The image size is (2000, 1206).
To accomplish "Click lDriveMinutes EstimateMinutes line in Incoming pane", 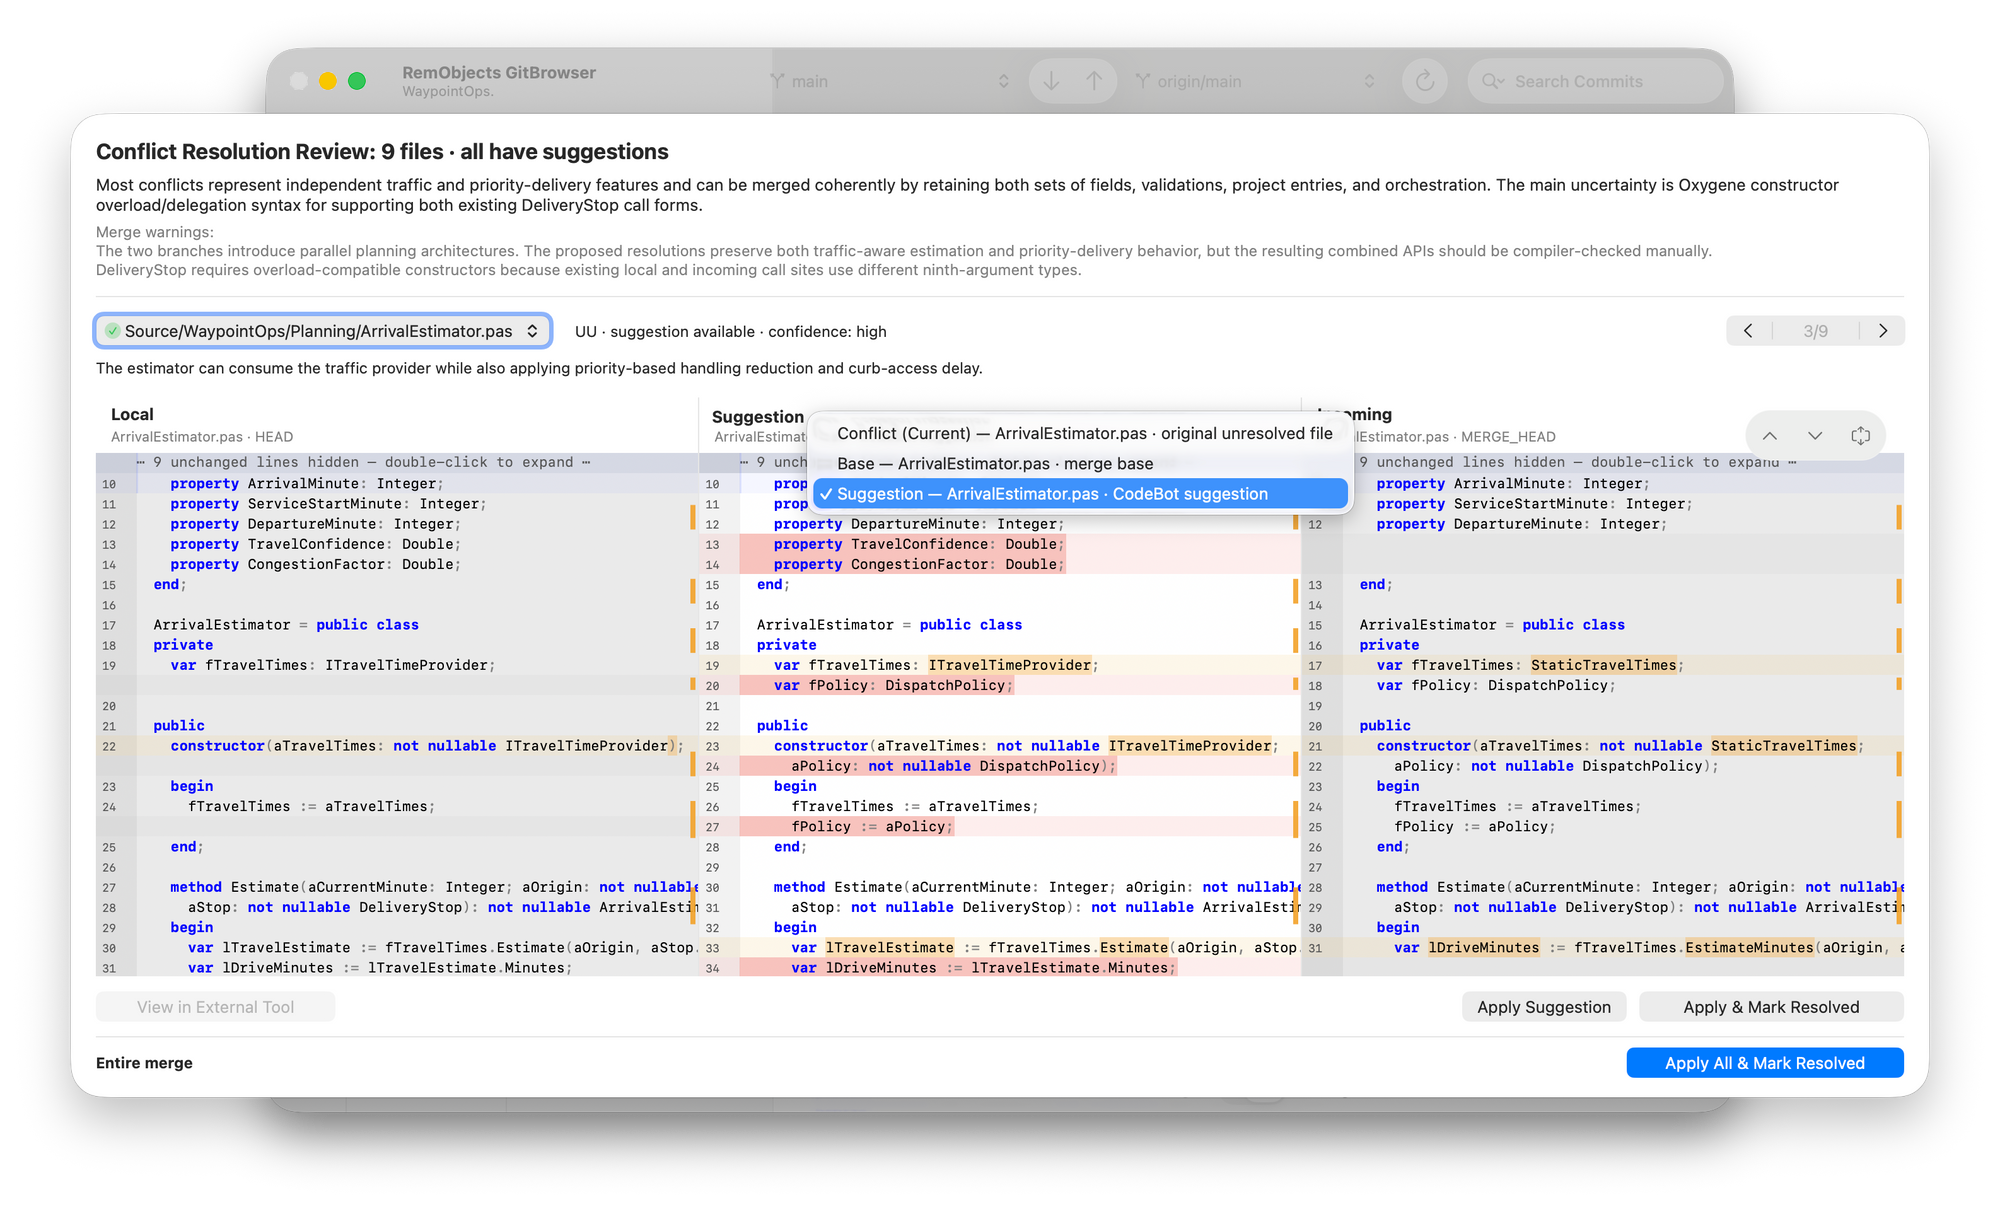I will pyautogui.click(x=1649, y=947).
